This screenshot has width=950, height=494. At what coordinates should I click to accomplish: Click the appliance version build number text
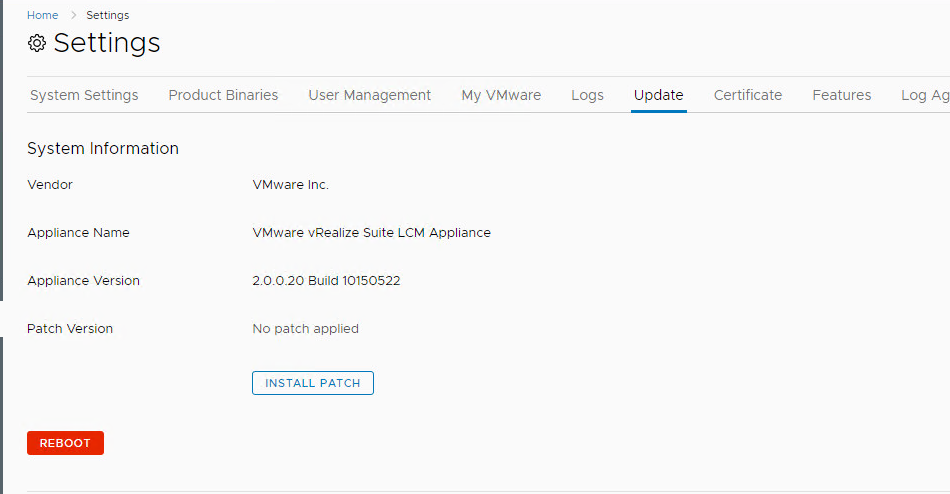point(326,281)
